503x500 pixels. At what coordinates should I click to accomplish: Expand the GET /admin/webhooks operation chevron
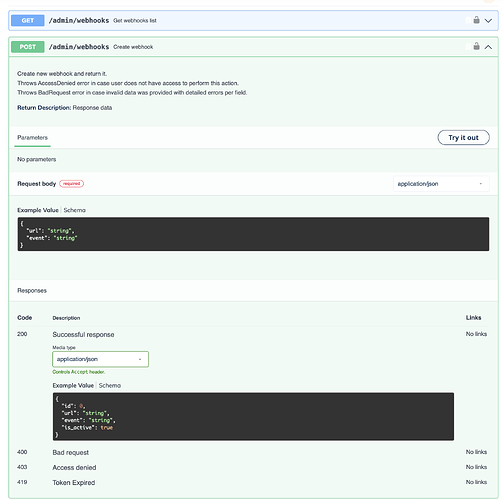point(488,21)
